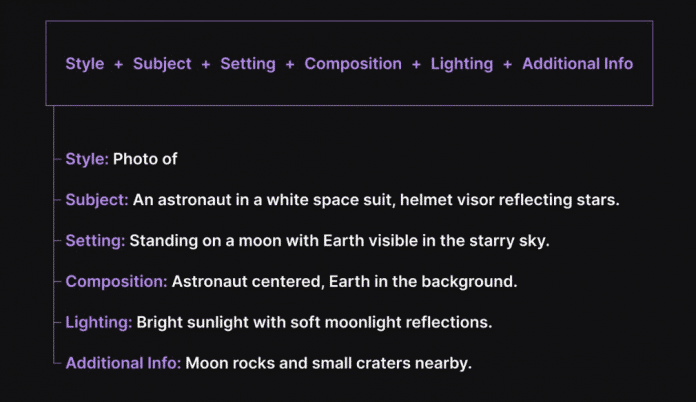The image size is (696, 402).
Task: Click the purple "Style:" label in the list
Action: (x=87, y=159)
